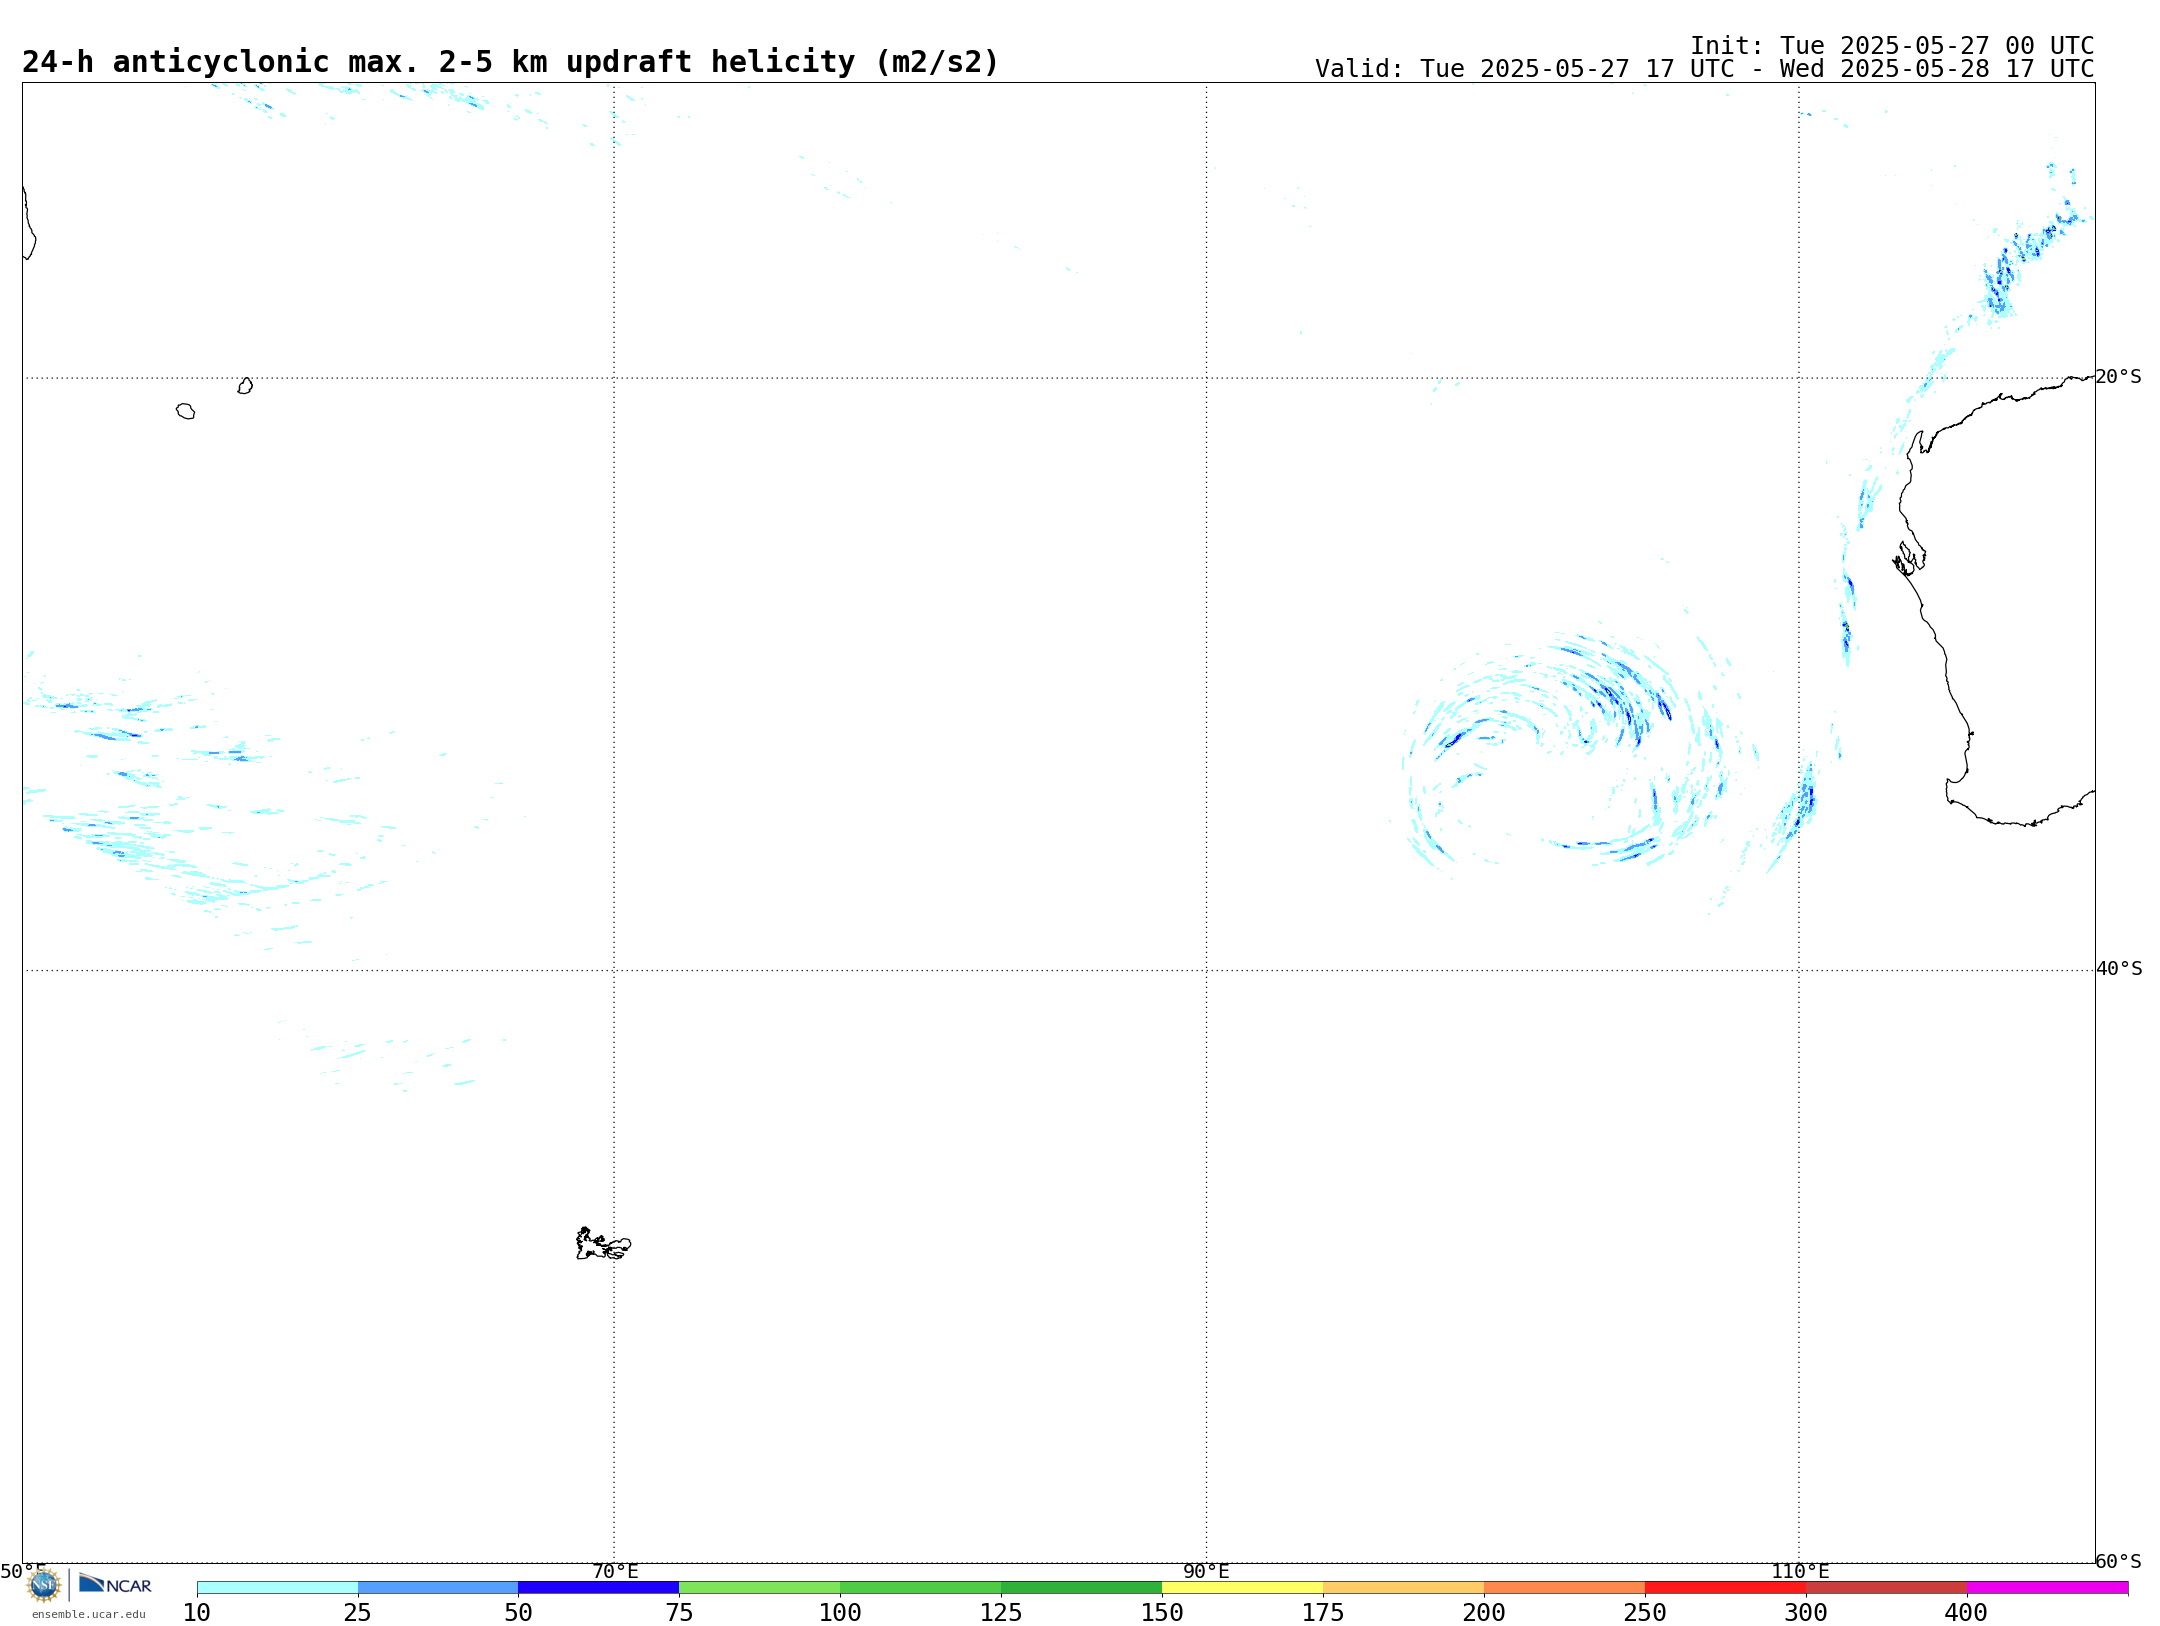This screenshot has height=1626, width=2160.
Task: Click the colorbar tick label 300
Action: 1807,1613
